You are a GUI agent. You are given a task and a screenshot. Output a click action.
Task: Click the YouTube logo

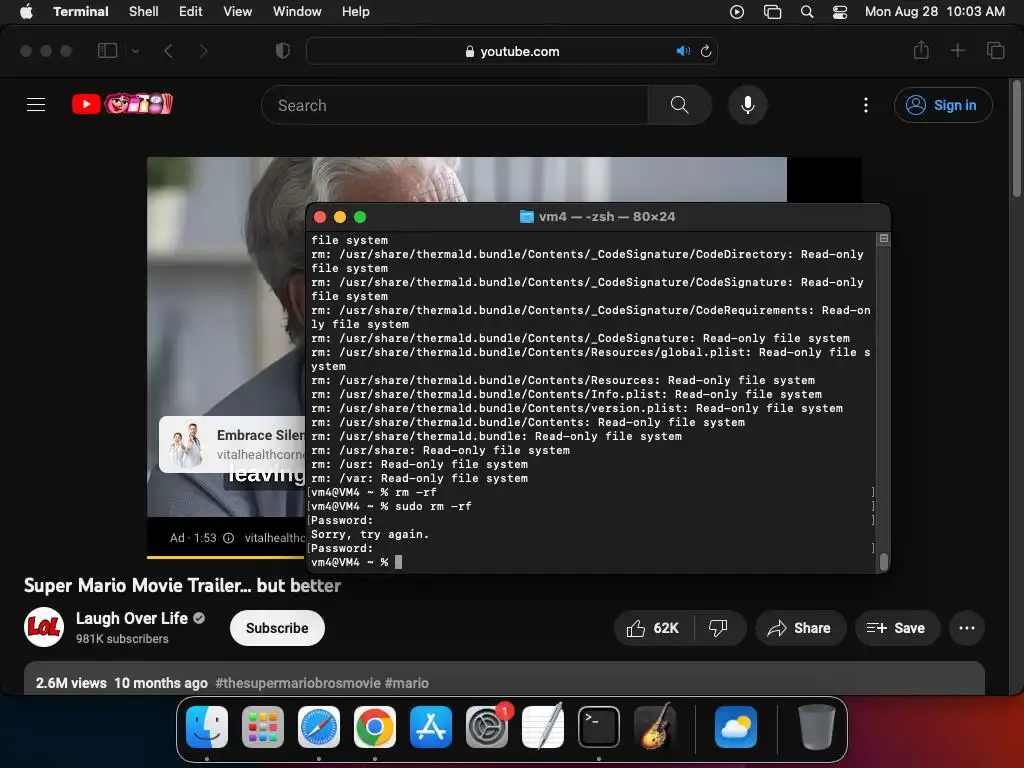click(122, 104)
